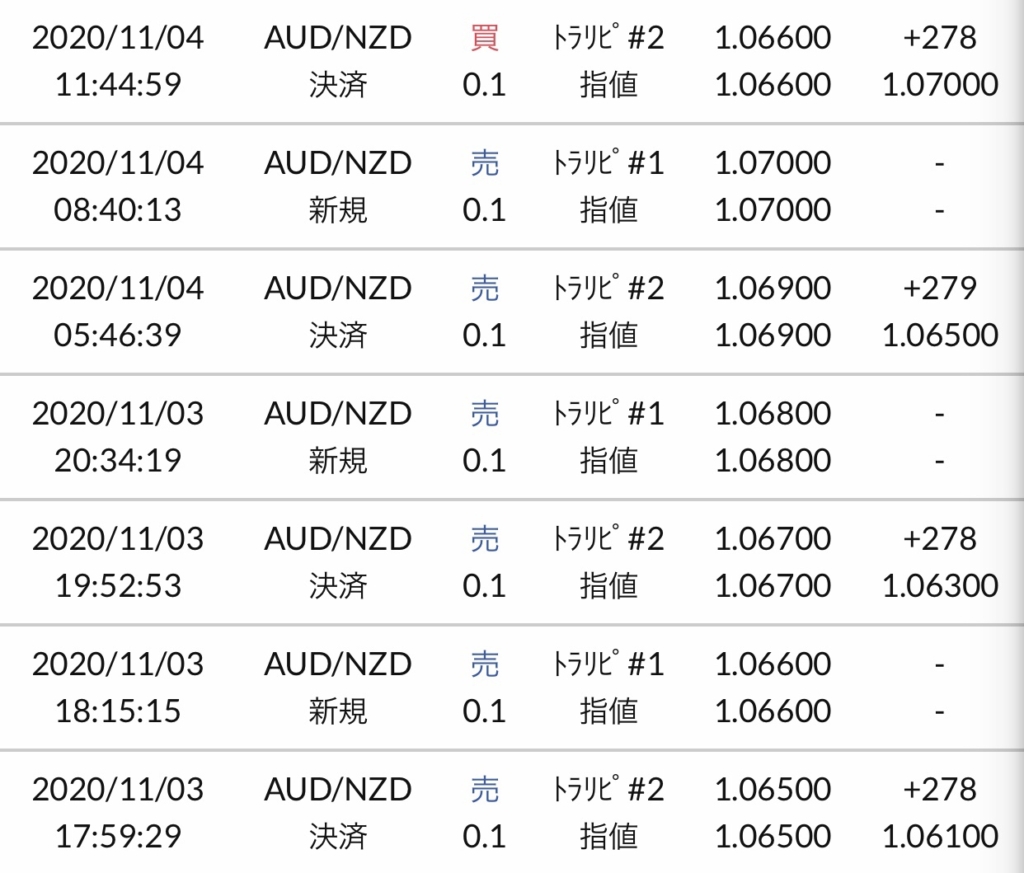
Task: Click the 1.06300 entry price value
Action: pos(940,586)
